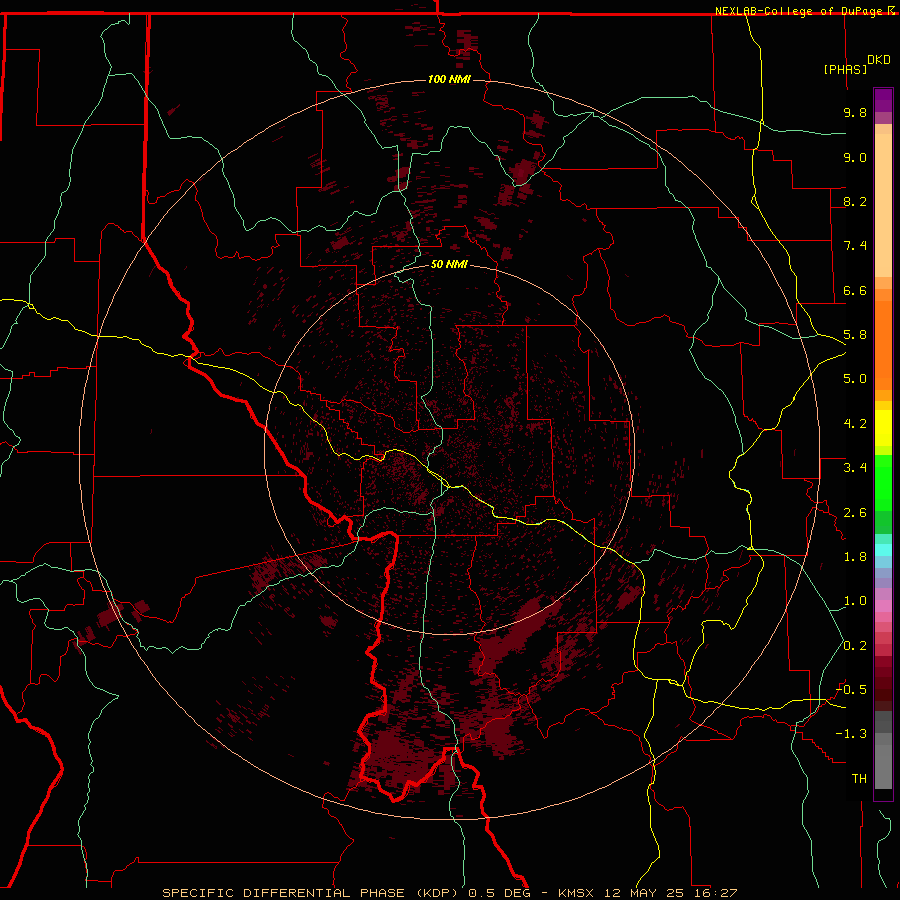Click the 7.4 scale value
The height and width of the screenshot is (900, 900).
[x=855, y=246]
